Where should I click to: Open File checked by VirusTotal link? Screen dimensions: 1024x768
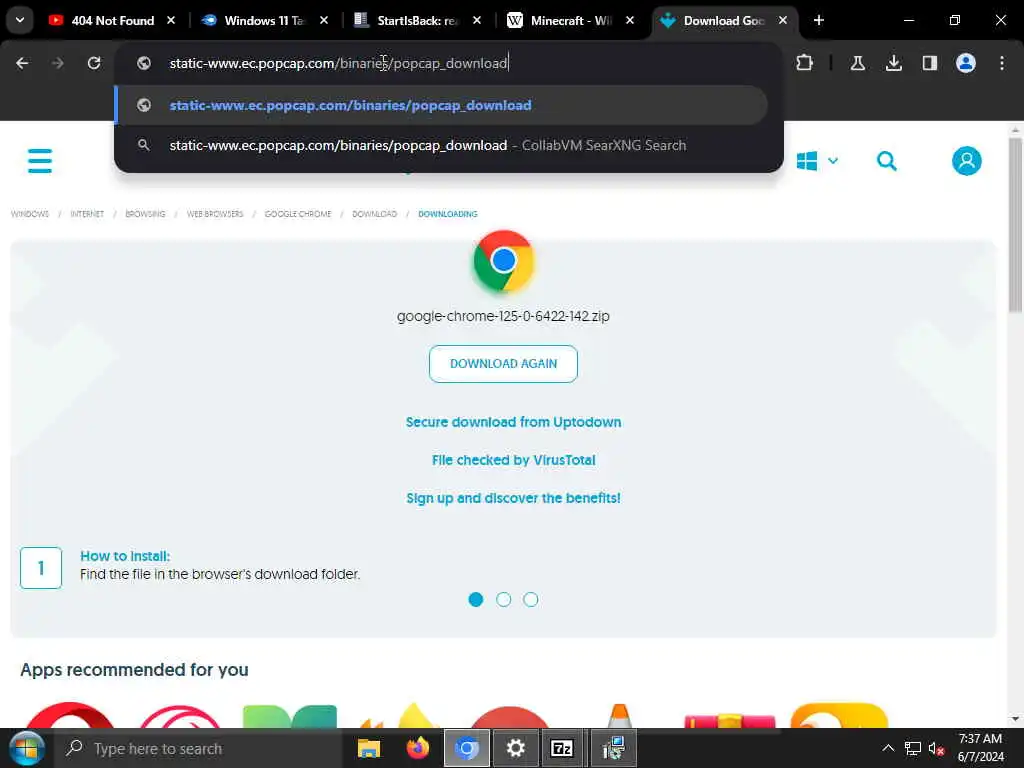(513, 460)
